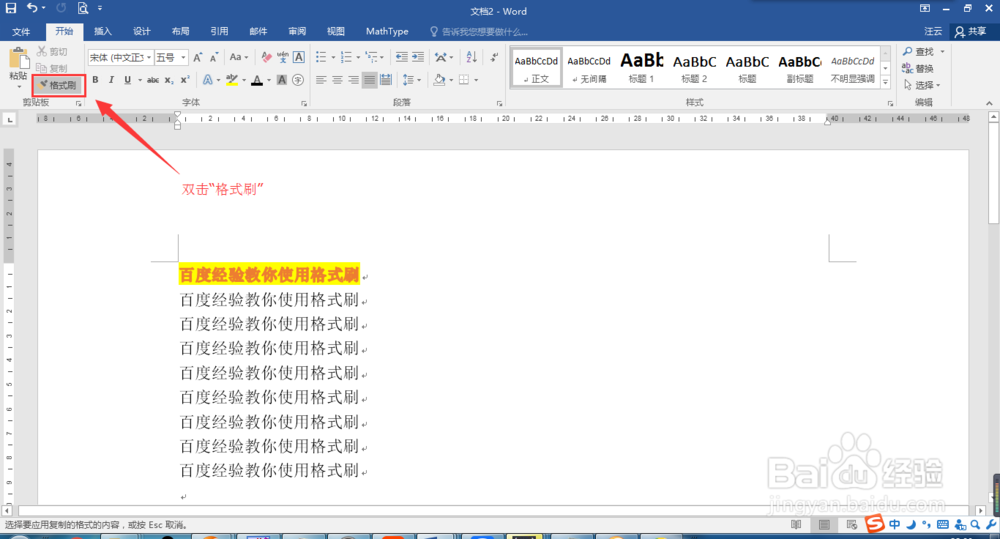Collapse the ribbon with the up chevron
This screenshot has width=1000, height=539.
tap(989, 103)
